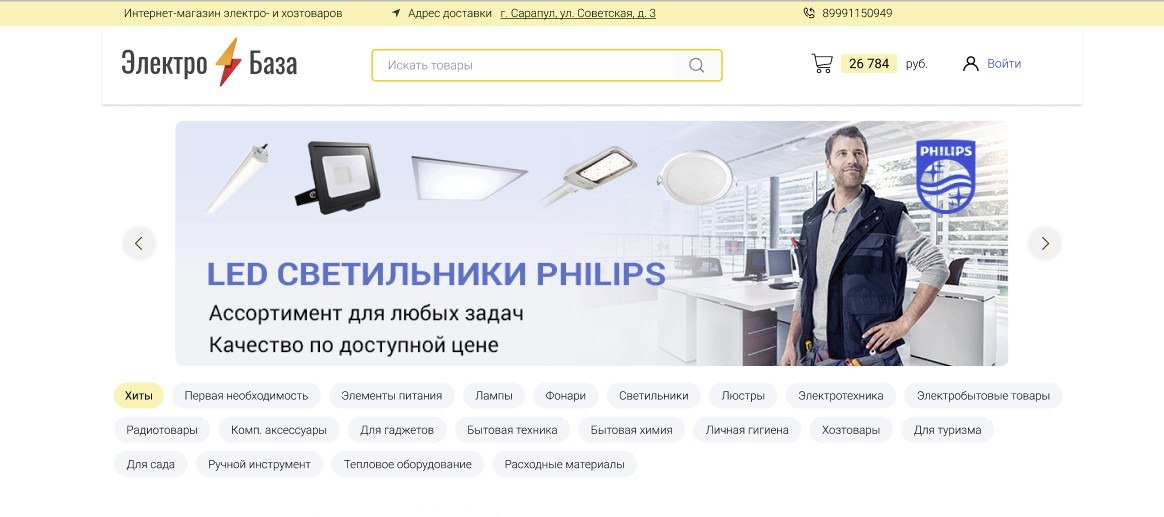The image size is (1164, 517).
Task: Click the cart total 26 784
Action: [869, 64]
